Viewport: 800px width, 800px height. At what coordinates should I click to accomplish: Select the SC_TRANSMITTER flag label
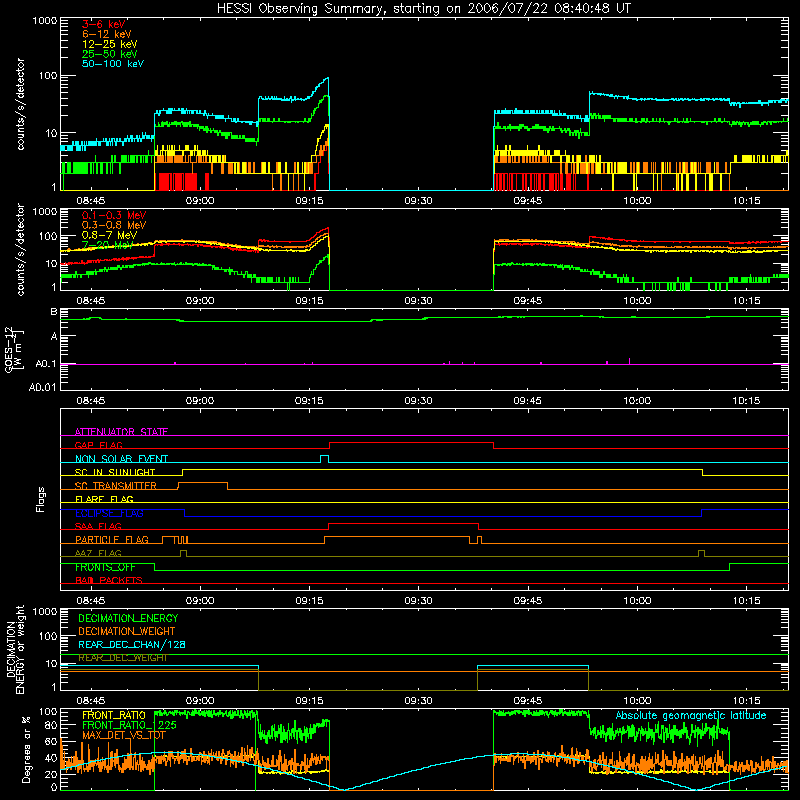(116, 486)
